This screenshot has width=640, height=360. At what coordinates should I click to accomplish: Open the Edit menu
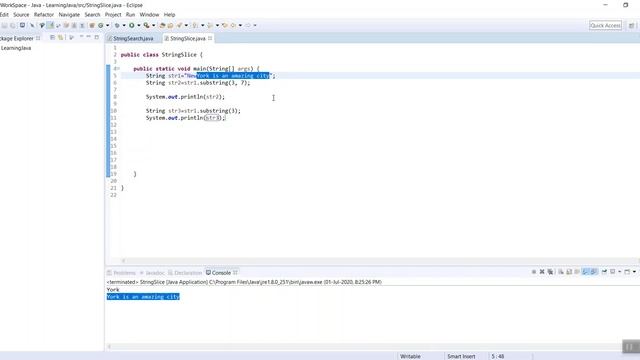pos(4,14)
